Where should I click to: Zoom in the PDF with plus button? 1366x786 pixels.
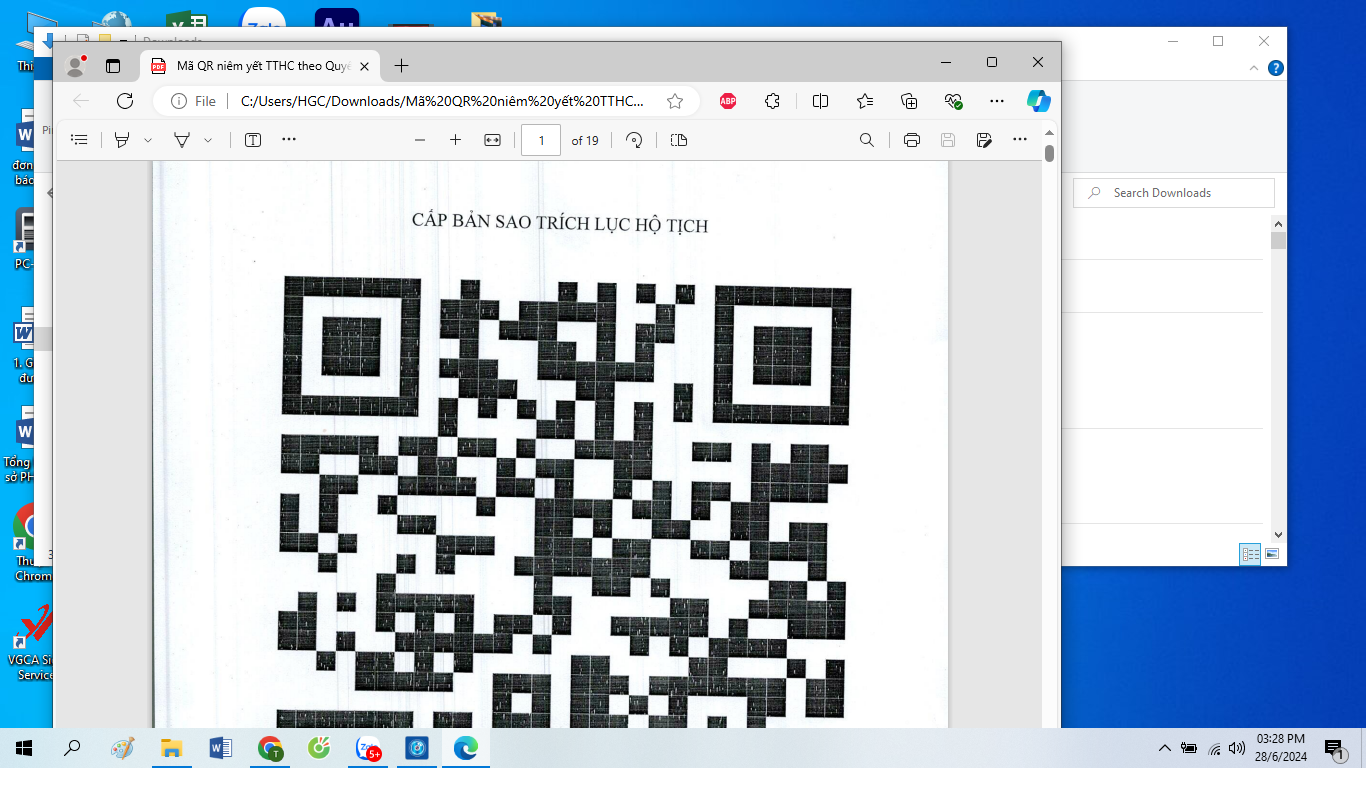[455, 140]
